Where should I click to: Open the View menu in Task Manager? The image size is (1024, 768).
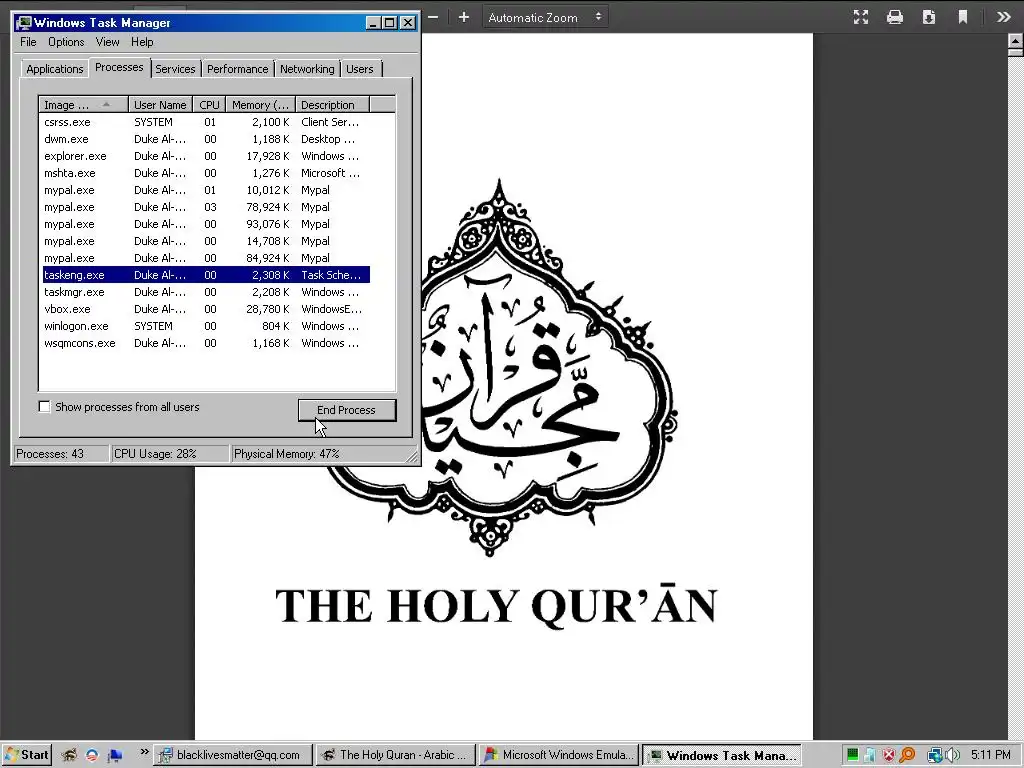[107, 42]
